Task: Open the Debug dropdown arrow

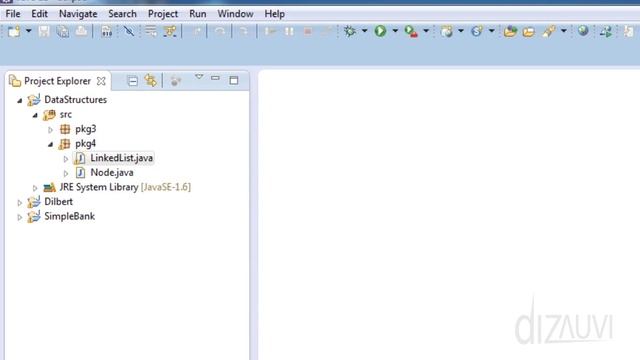Action: 364,31
